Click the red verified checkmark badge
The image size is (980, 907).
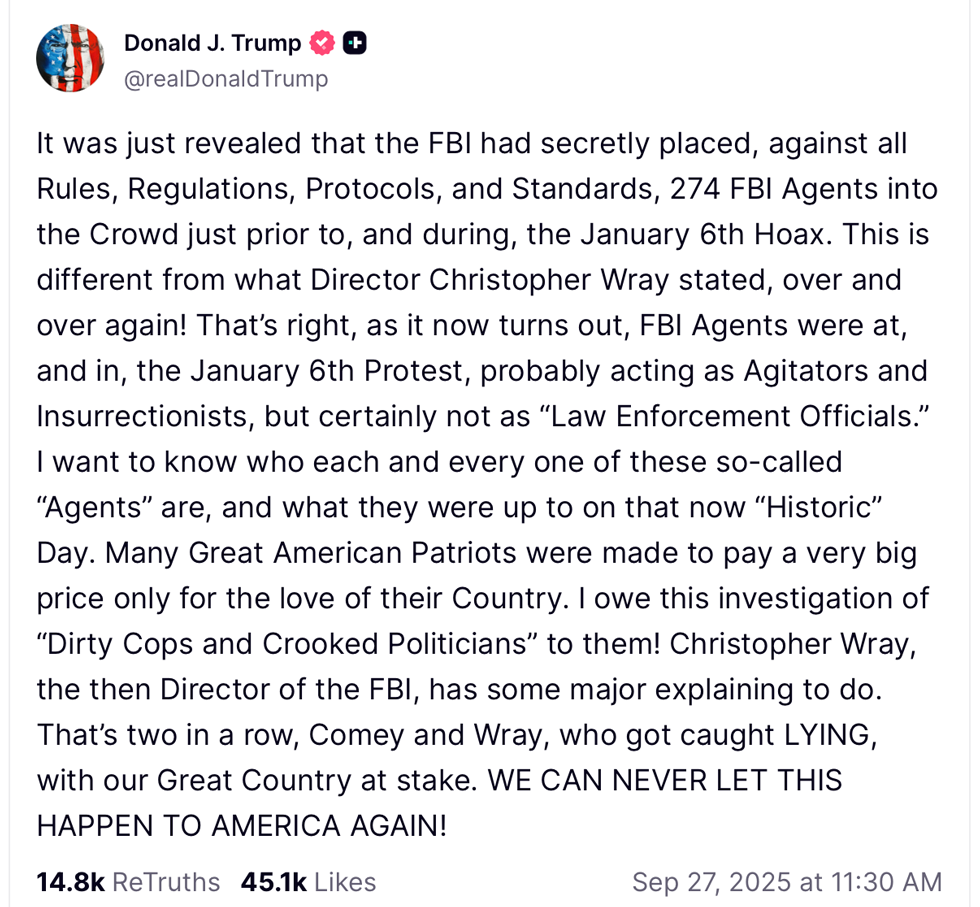point(321,43)
